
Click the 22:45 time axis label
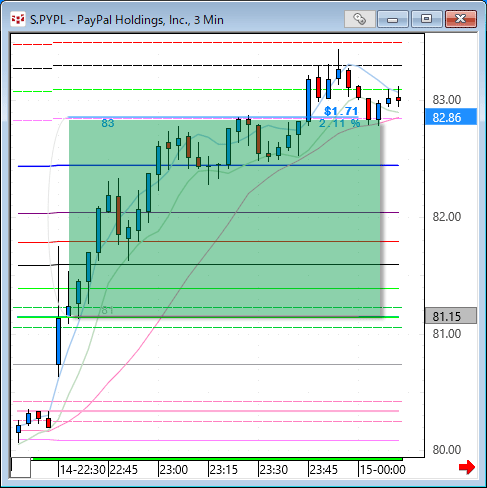(x=124, y=470)
